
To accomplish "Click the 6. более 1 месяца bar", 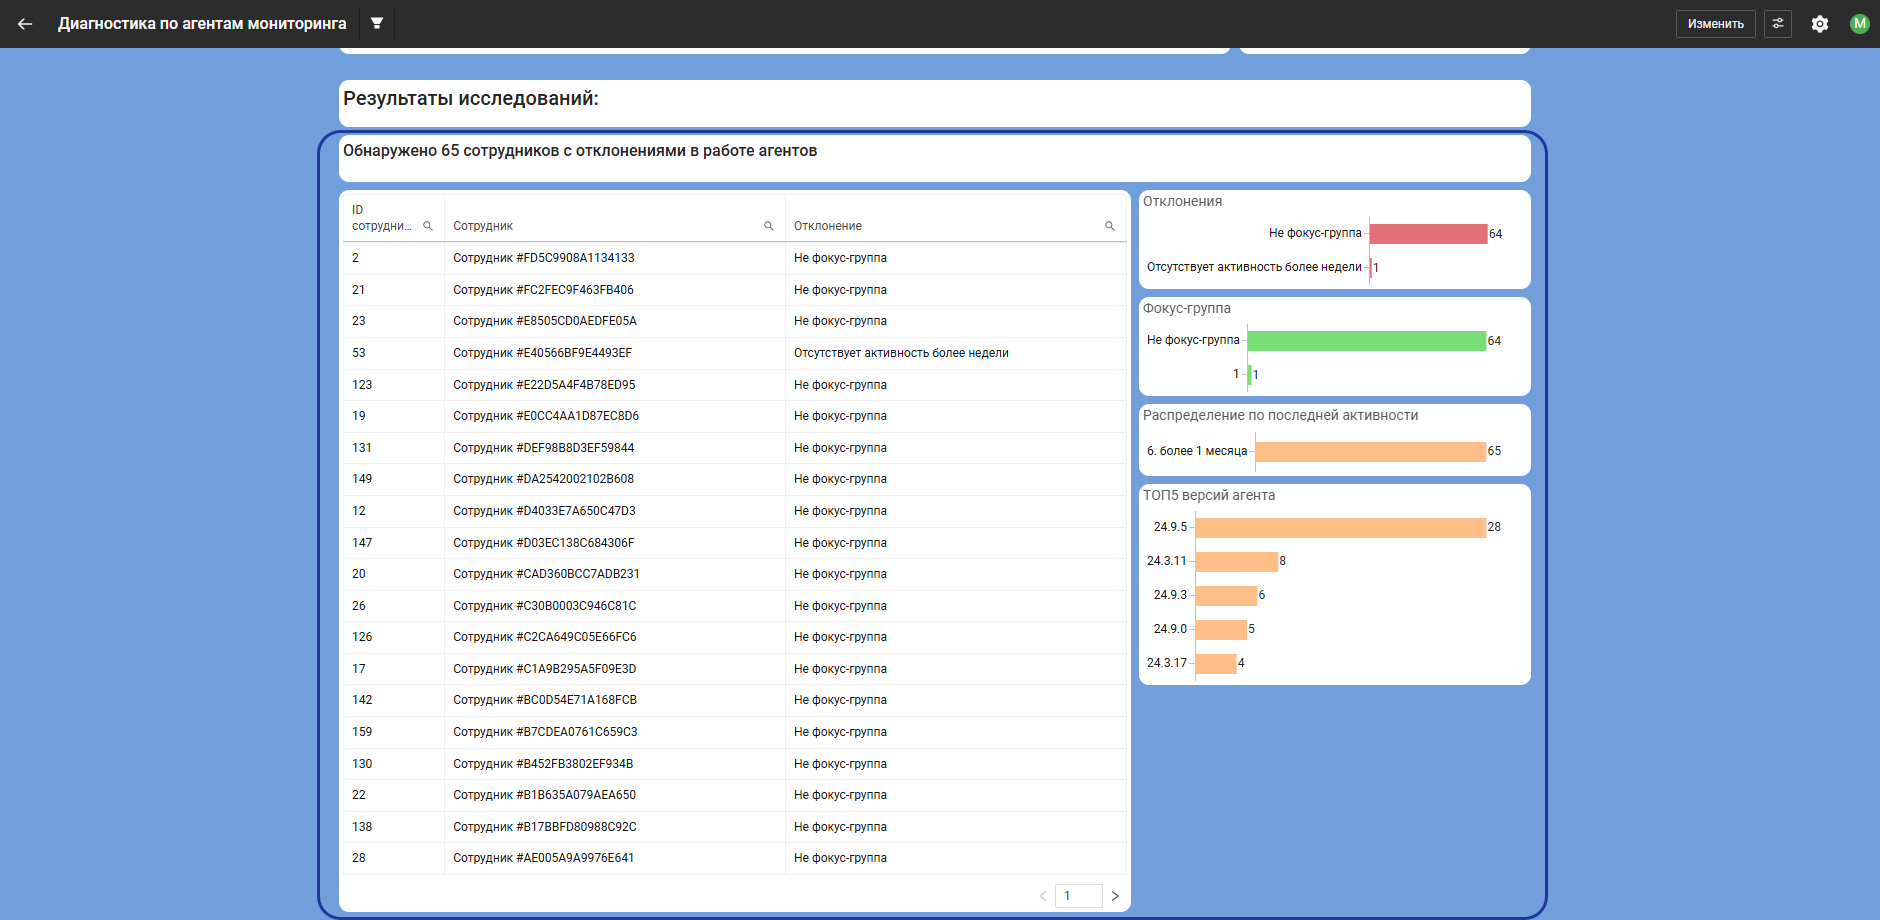I will (1370, 452).
